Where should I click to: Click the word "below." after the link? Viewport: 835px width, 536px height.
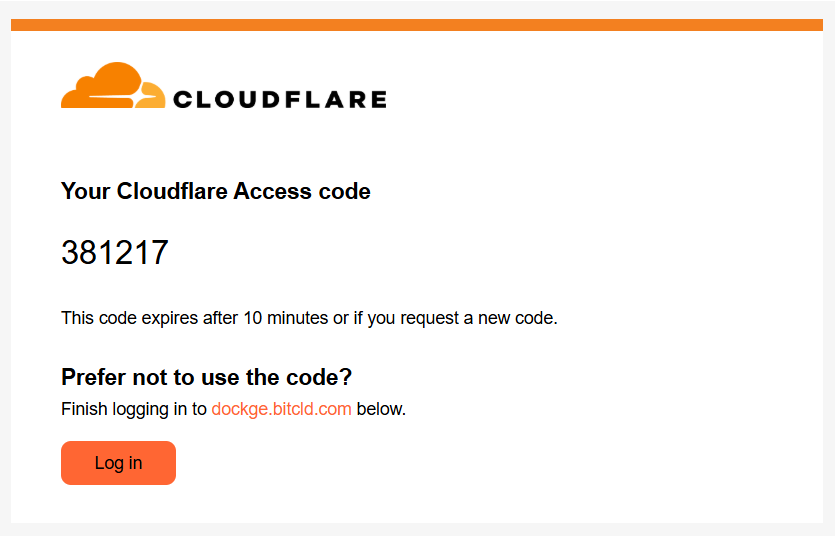381,409
